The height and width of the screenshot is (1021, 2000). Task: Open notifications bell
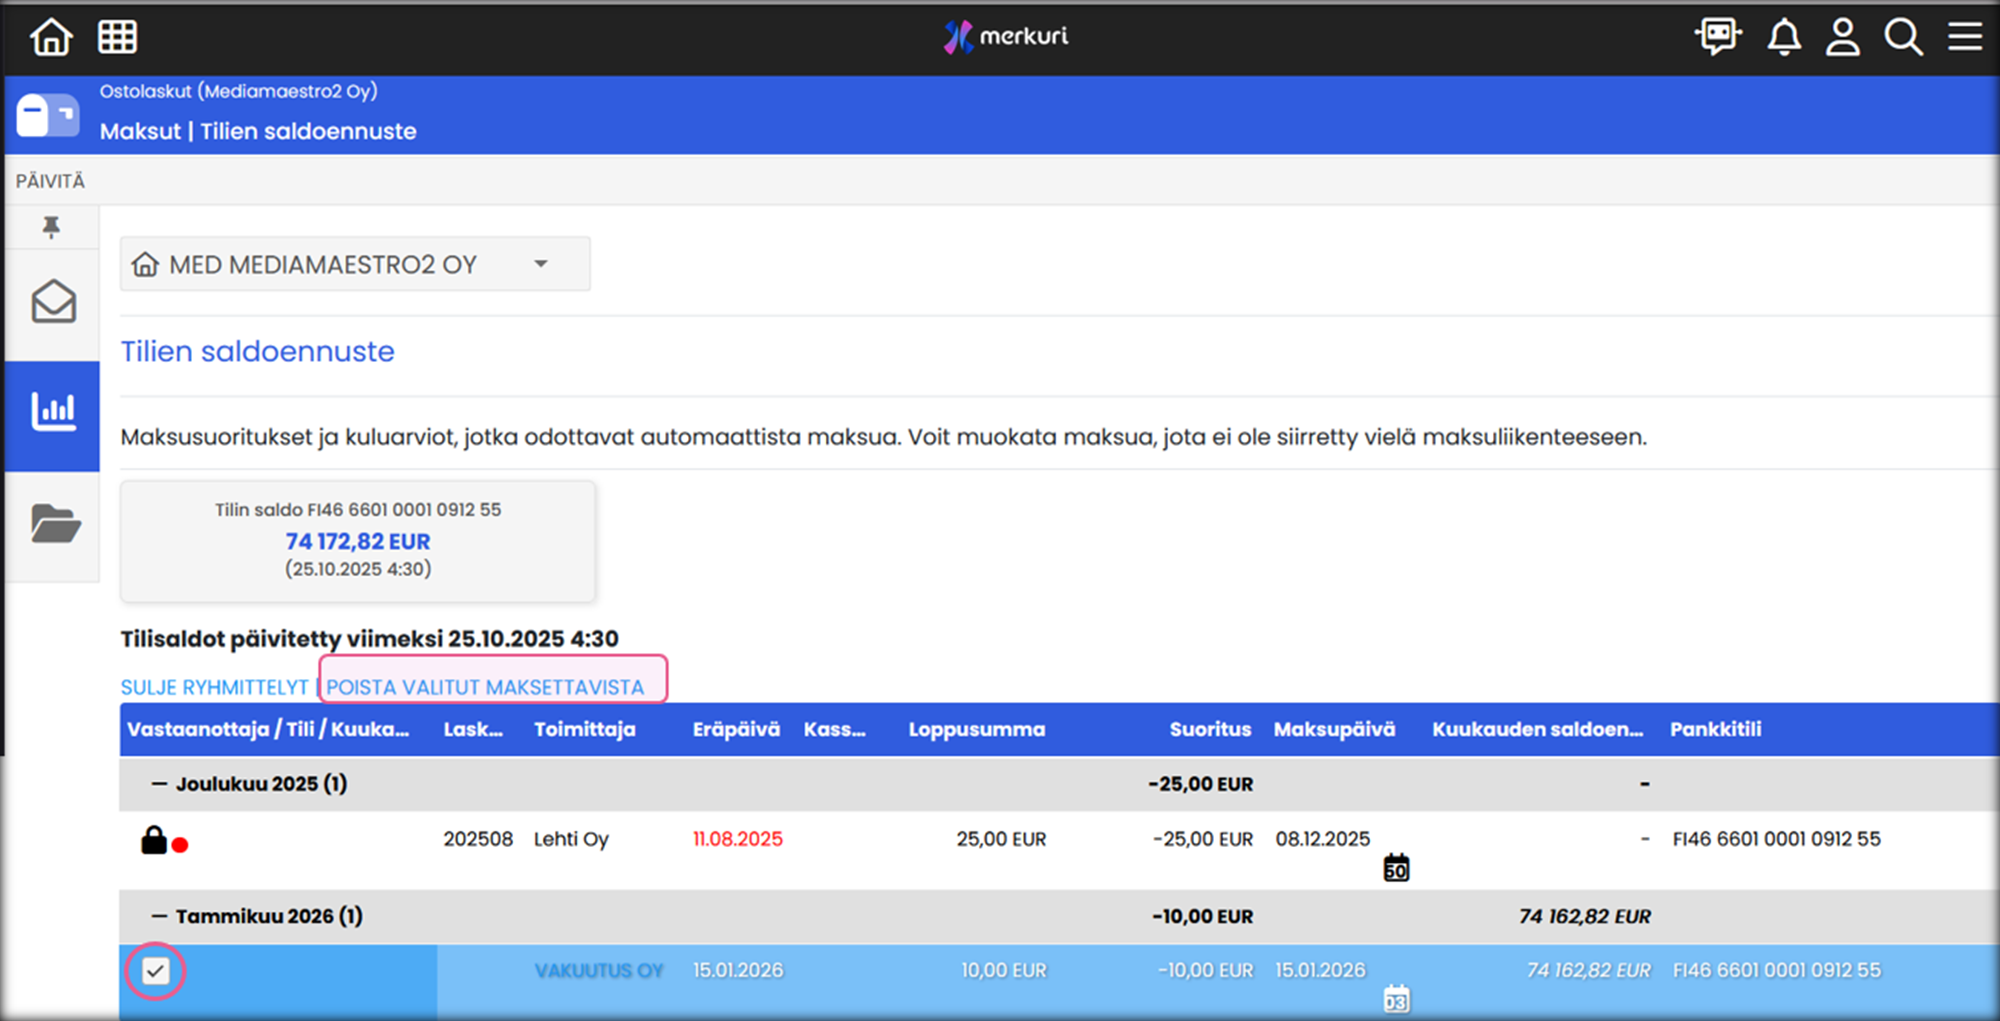point(1783,37)
